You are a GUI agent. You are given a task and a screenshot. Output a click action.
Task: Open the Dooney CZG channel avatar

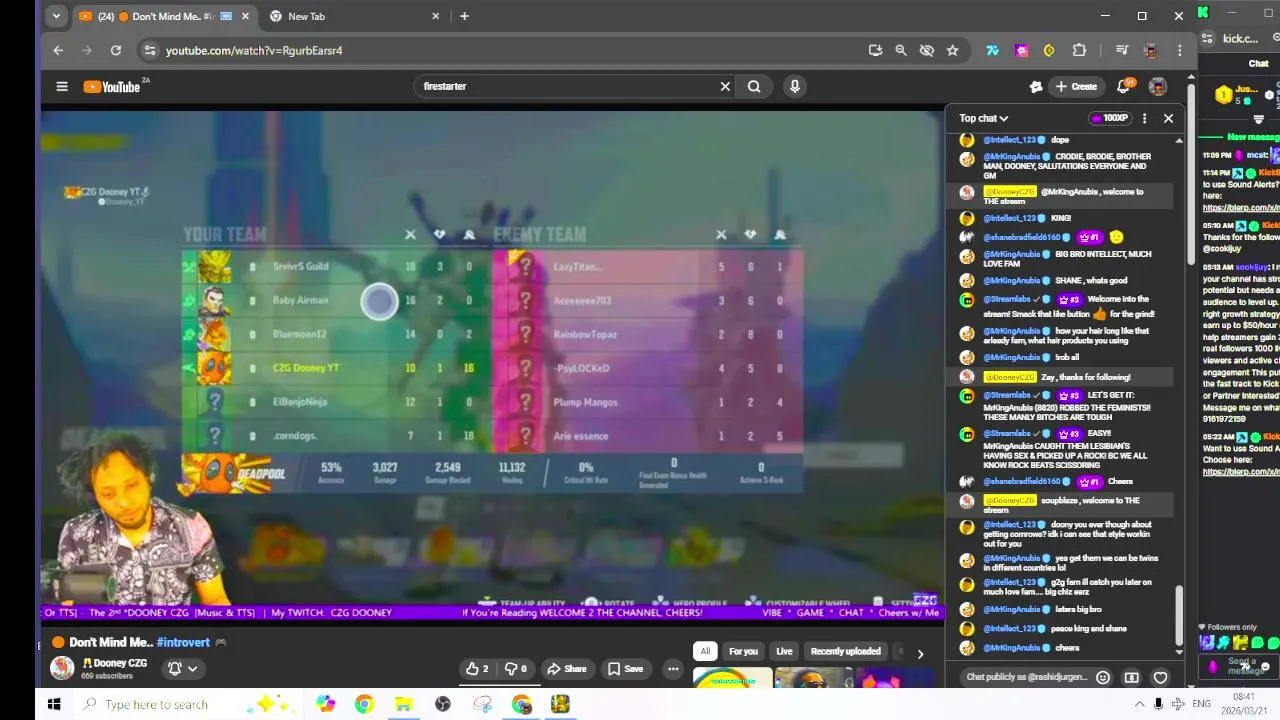62,667
